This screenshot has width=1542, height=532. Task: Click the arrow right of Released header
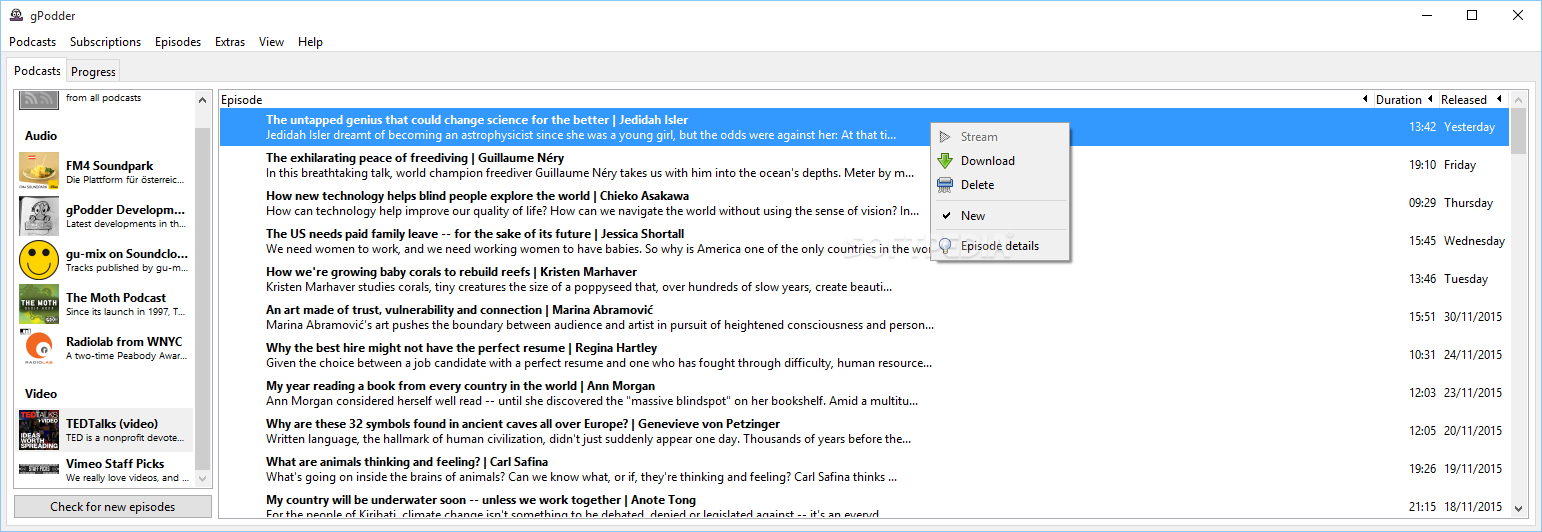coord(1498,99)
